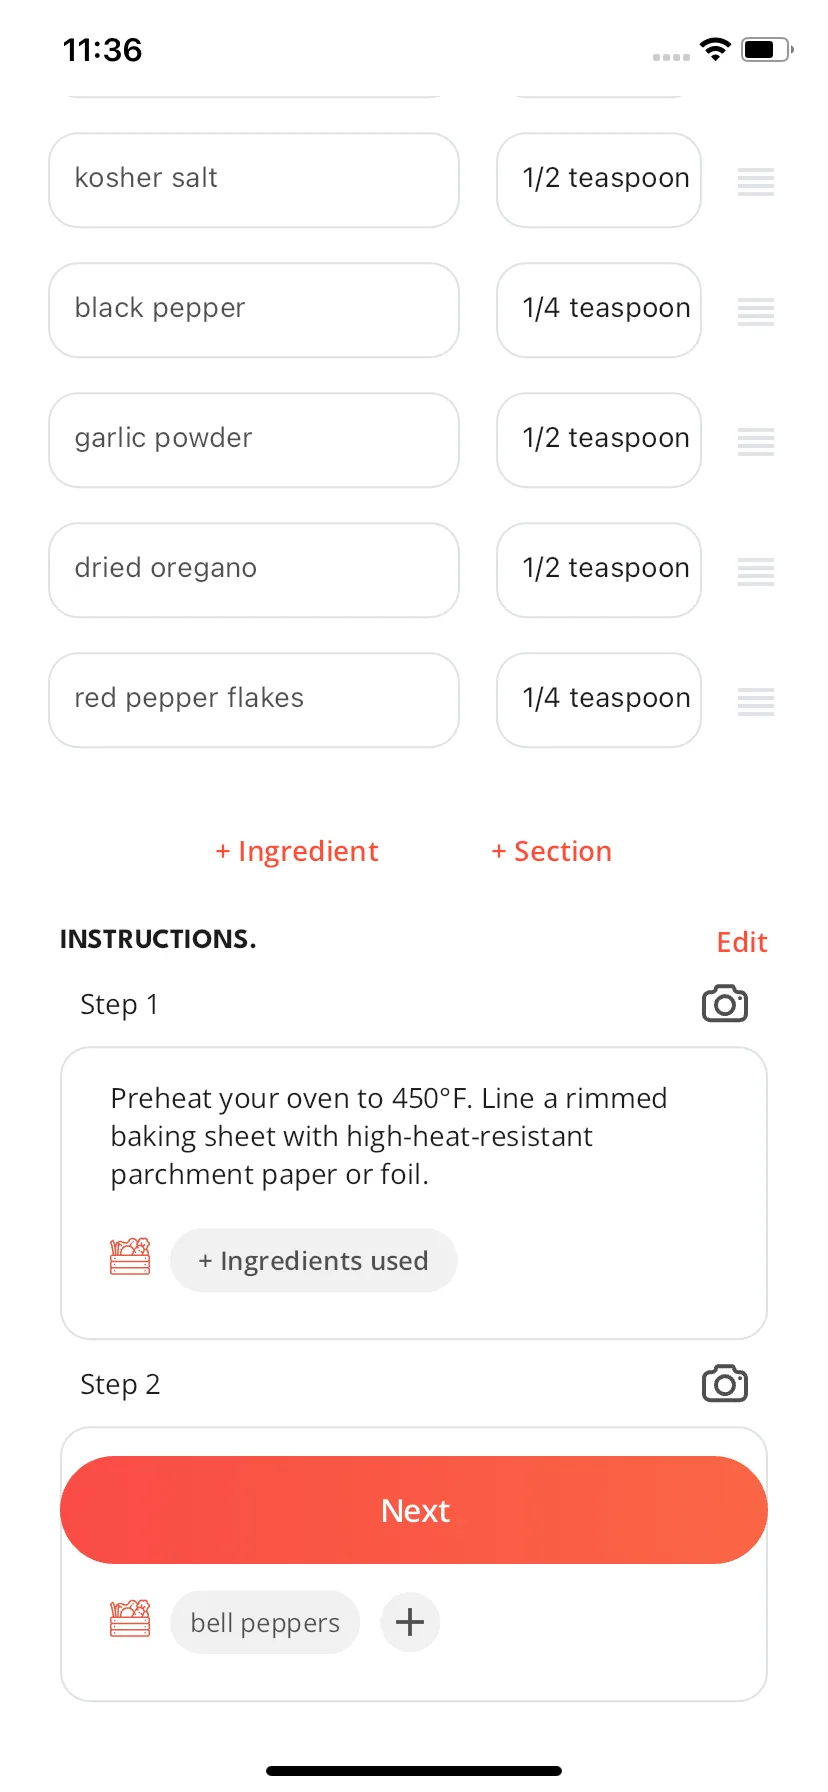This screenshot has height=1792, width=828.
Task: Tap the kosher salt drag handle
Action: 756,181
